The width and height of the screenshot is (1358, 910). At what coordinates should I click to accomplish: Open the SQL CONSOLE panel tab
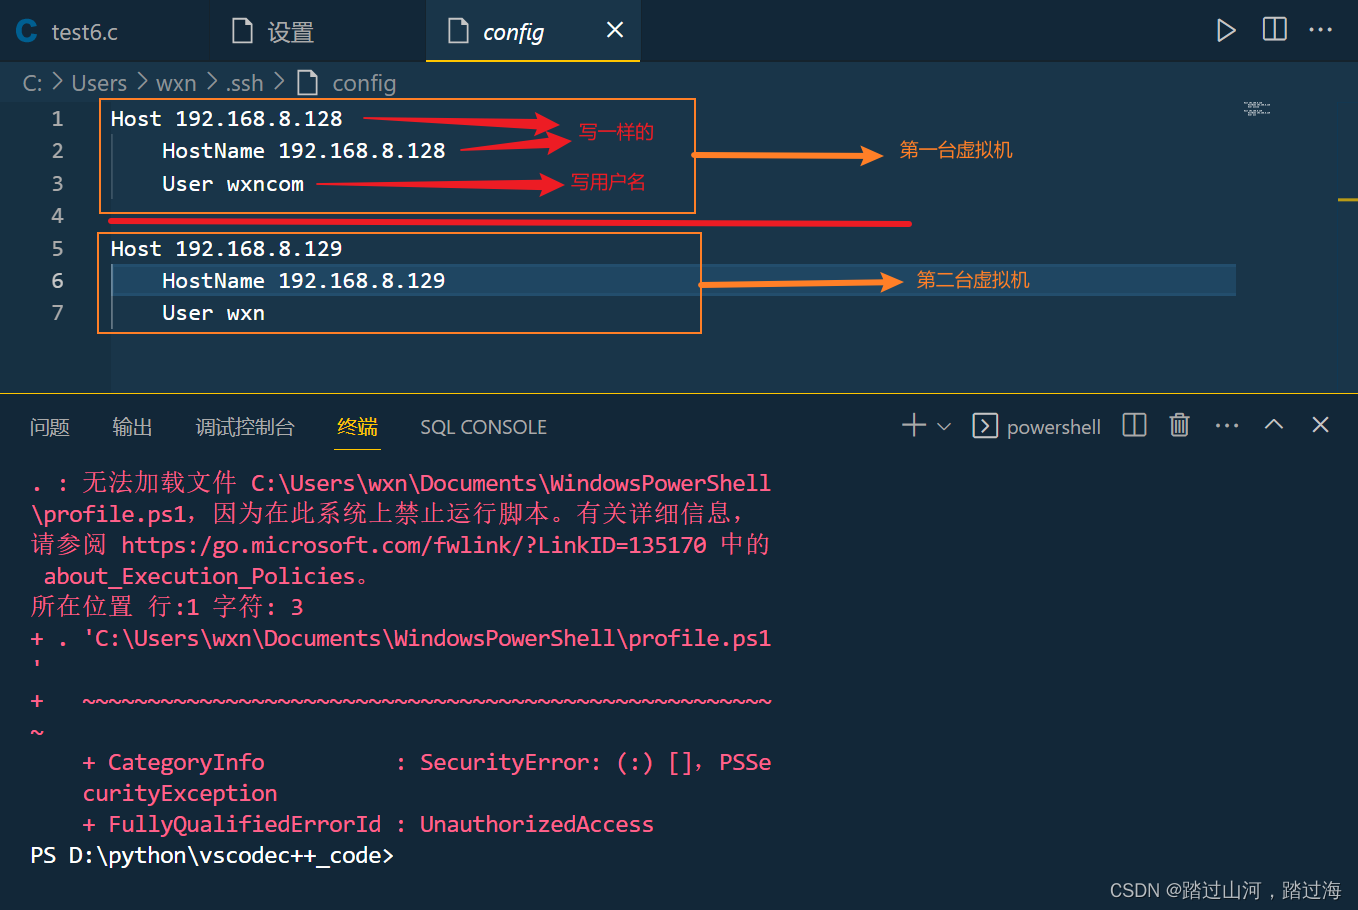point(483,427)
